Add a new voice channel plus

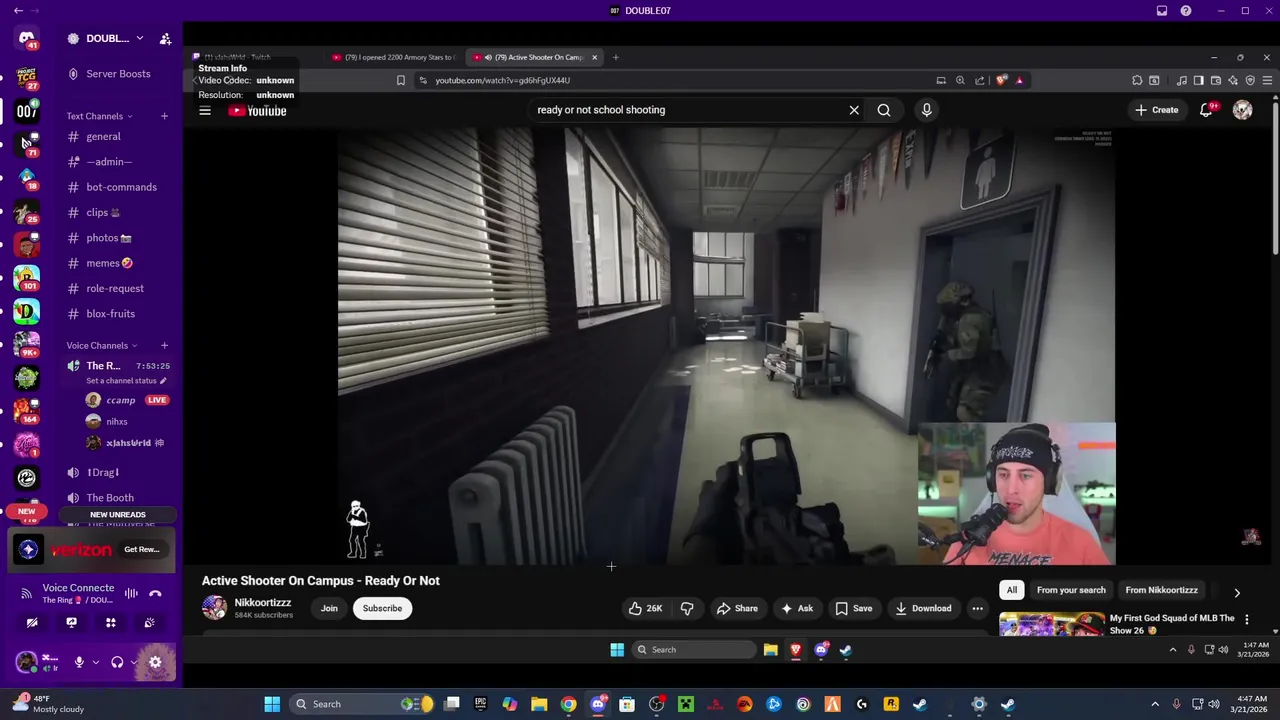[165, 346]
